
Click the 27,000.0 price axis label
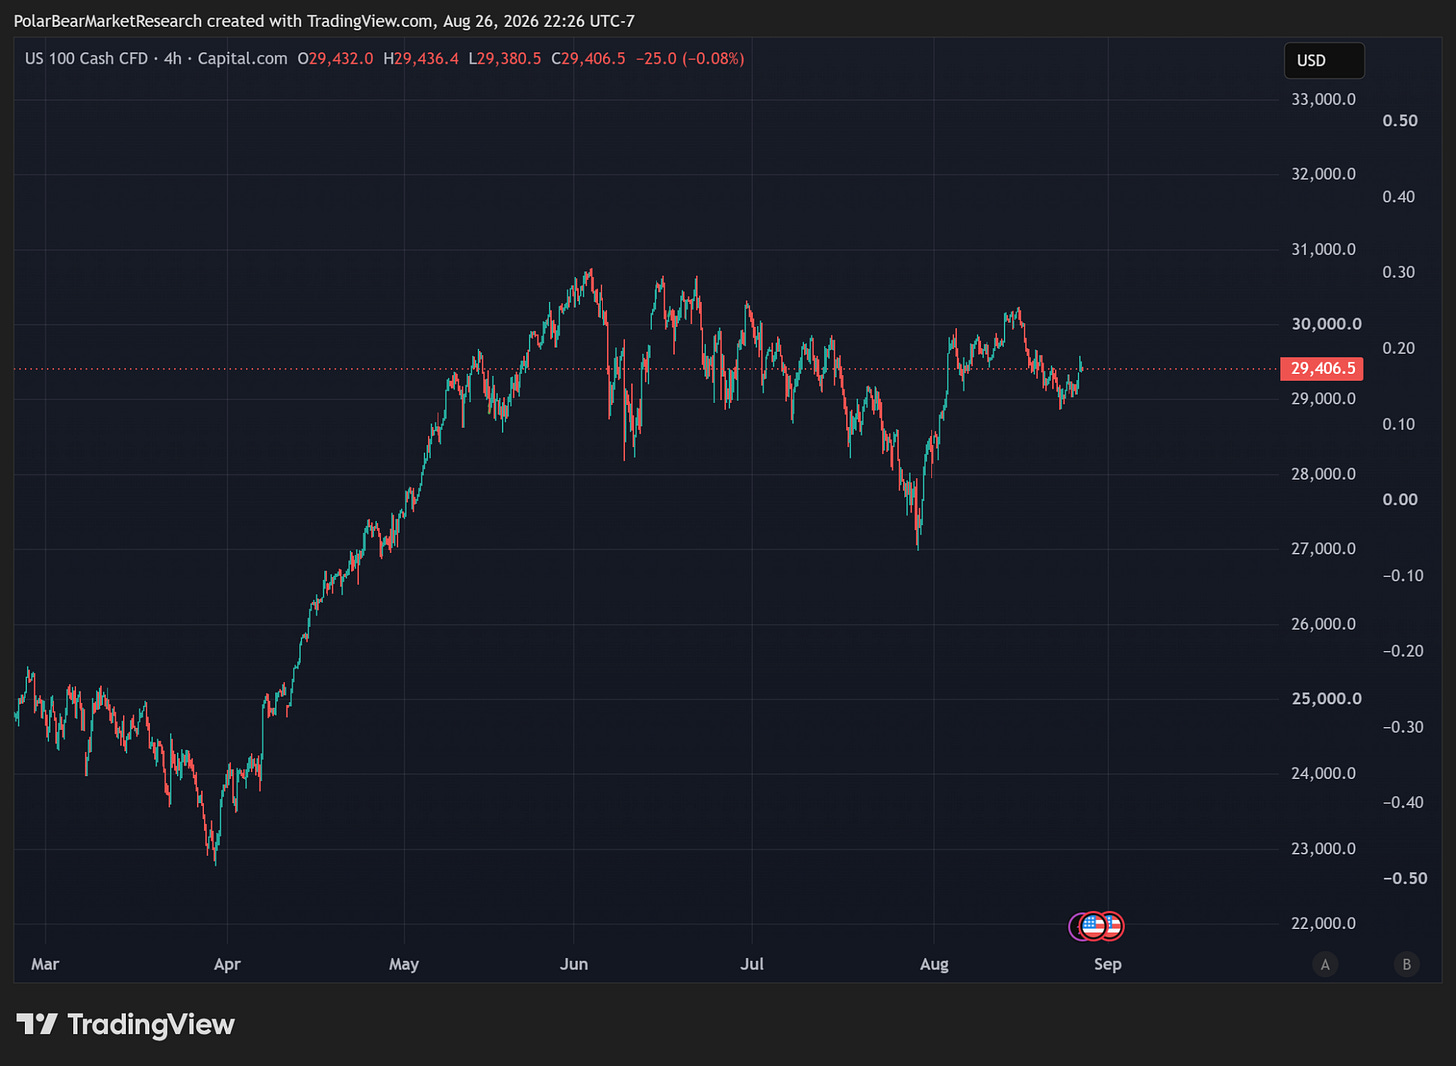click(1324, 549)
